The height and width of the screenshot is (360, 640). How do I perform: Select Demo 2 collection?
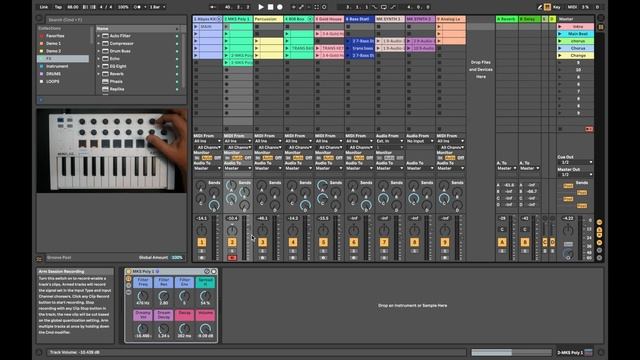53,51
